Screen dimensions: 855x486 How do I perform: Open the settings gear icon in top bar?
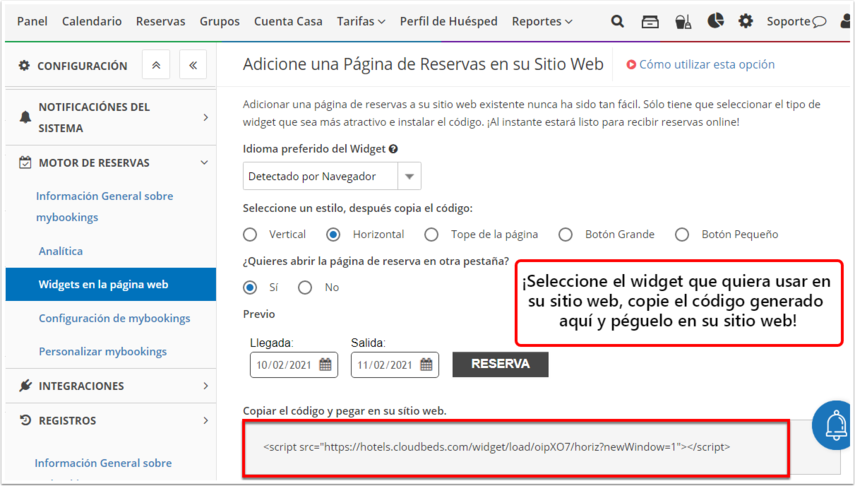pos(745,21)
